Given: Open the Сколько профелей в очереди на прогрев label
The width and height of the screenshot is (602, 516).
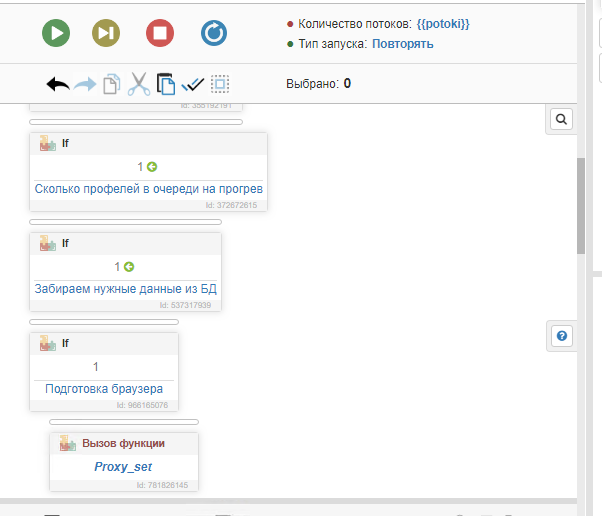Looking at the screenshot, I should pos(149,188).
